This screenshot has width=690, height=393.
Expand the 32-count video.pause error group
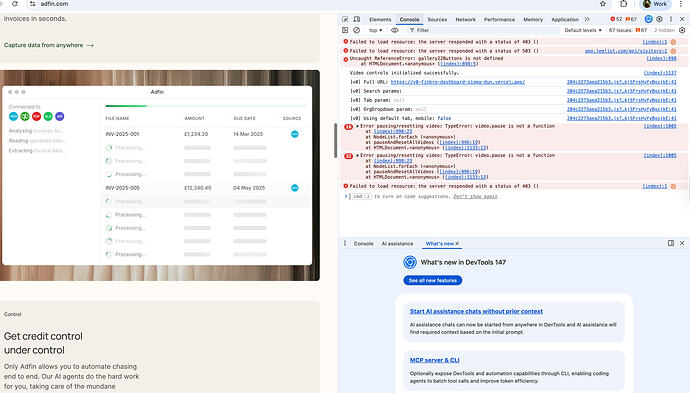pos(358,156)
